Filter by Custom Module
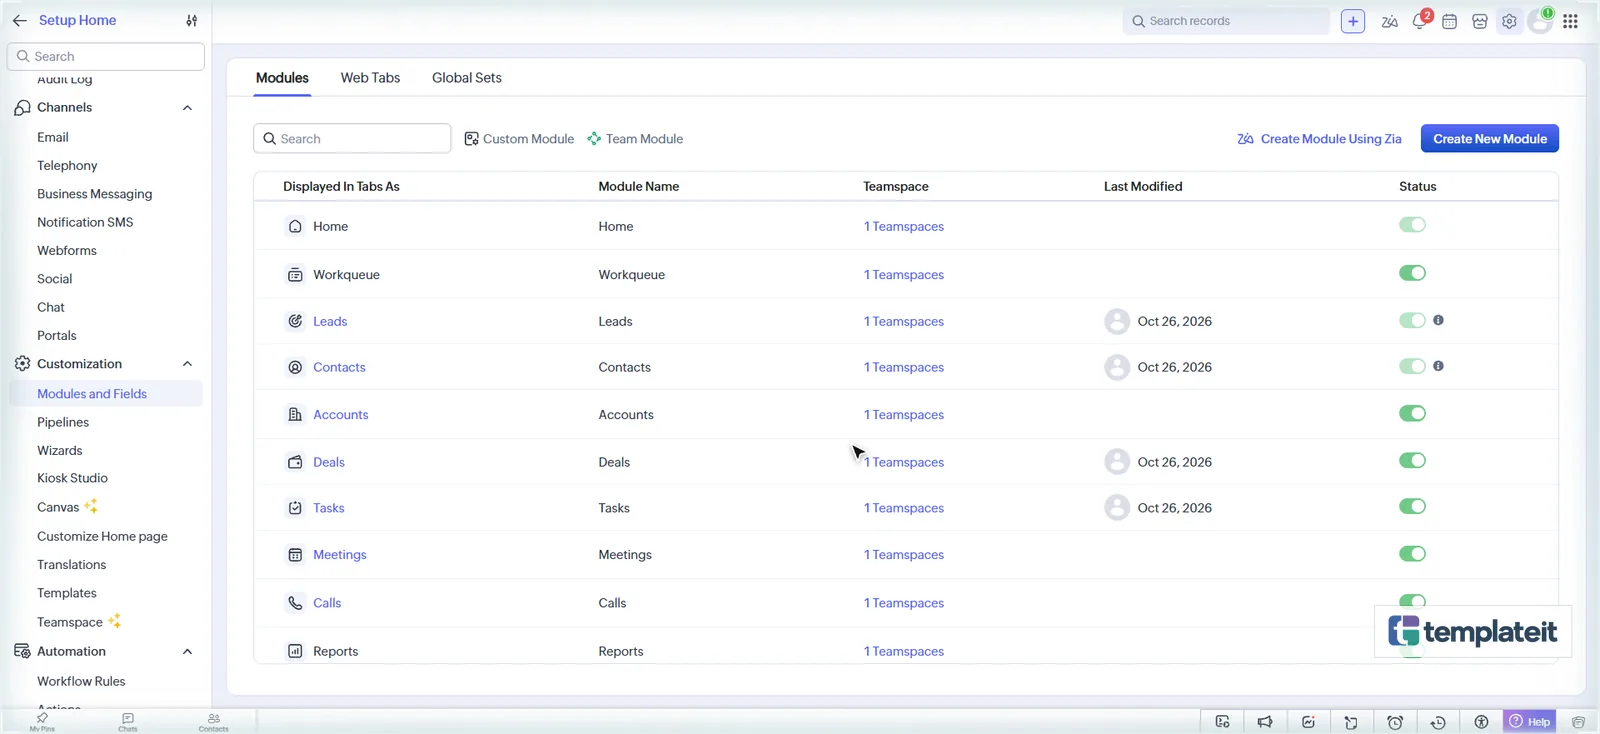The width and height of the screenshot is (1600, 734). [x=519, y=139]
